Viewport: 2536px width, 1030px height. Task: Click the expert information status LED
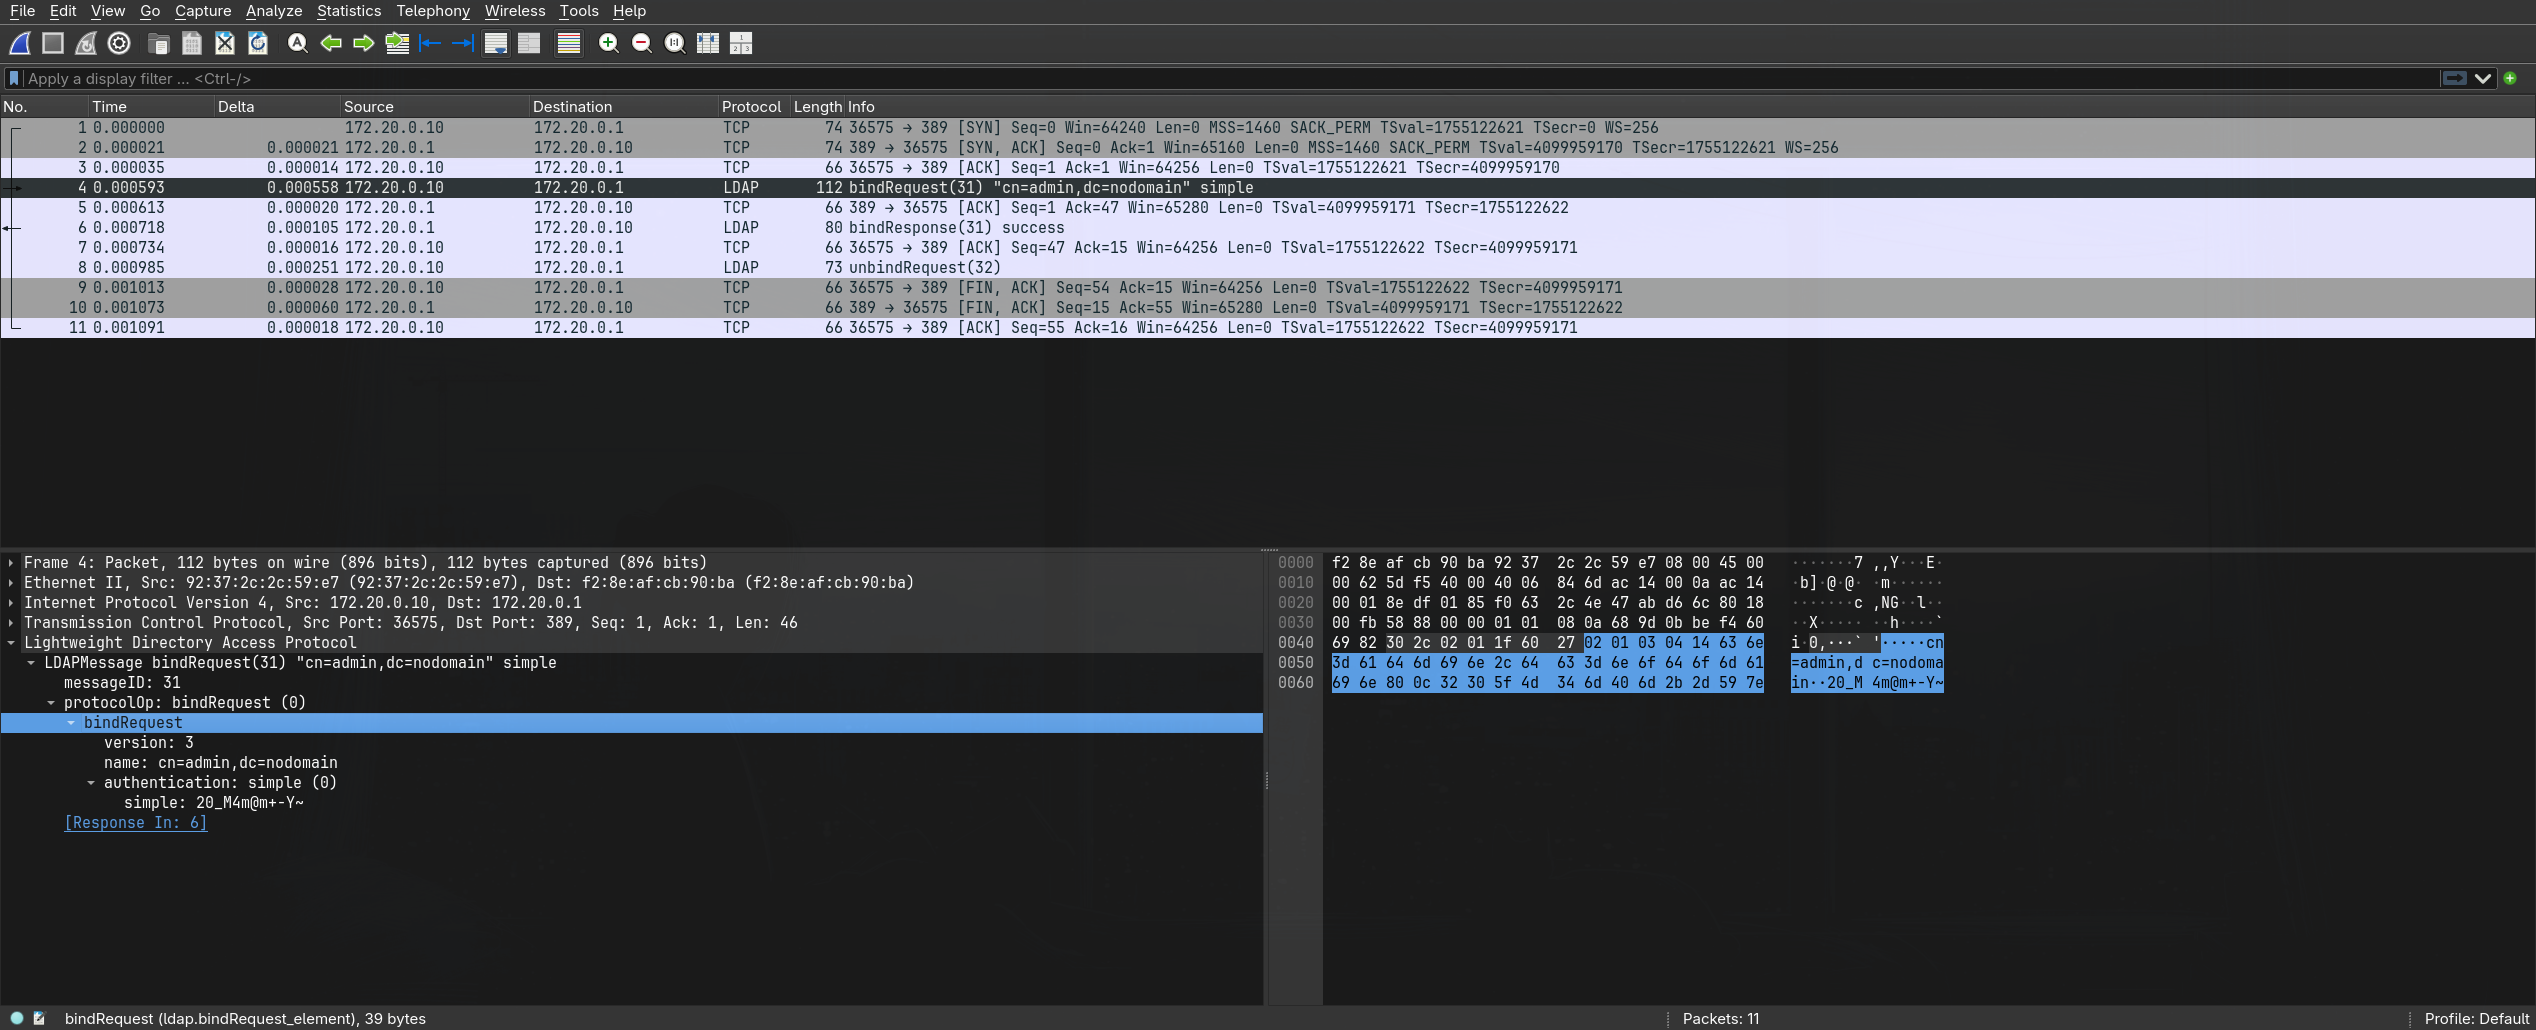(17, 1018)
